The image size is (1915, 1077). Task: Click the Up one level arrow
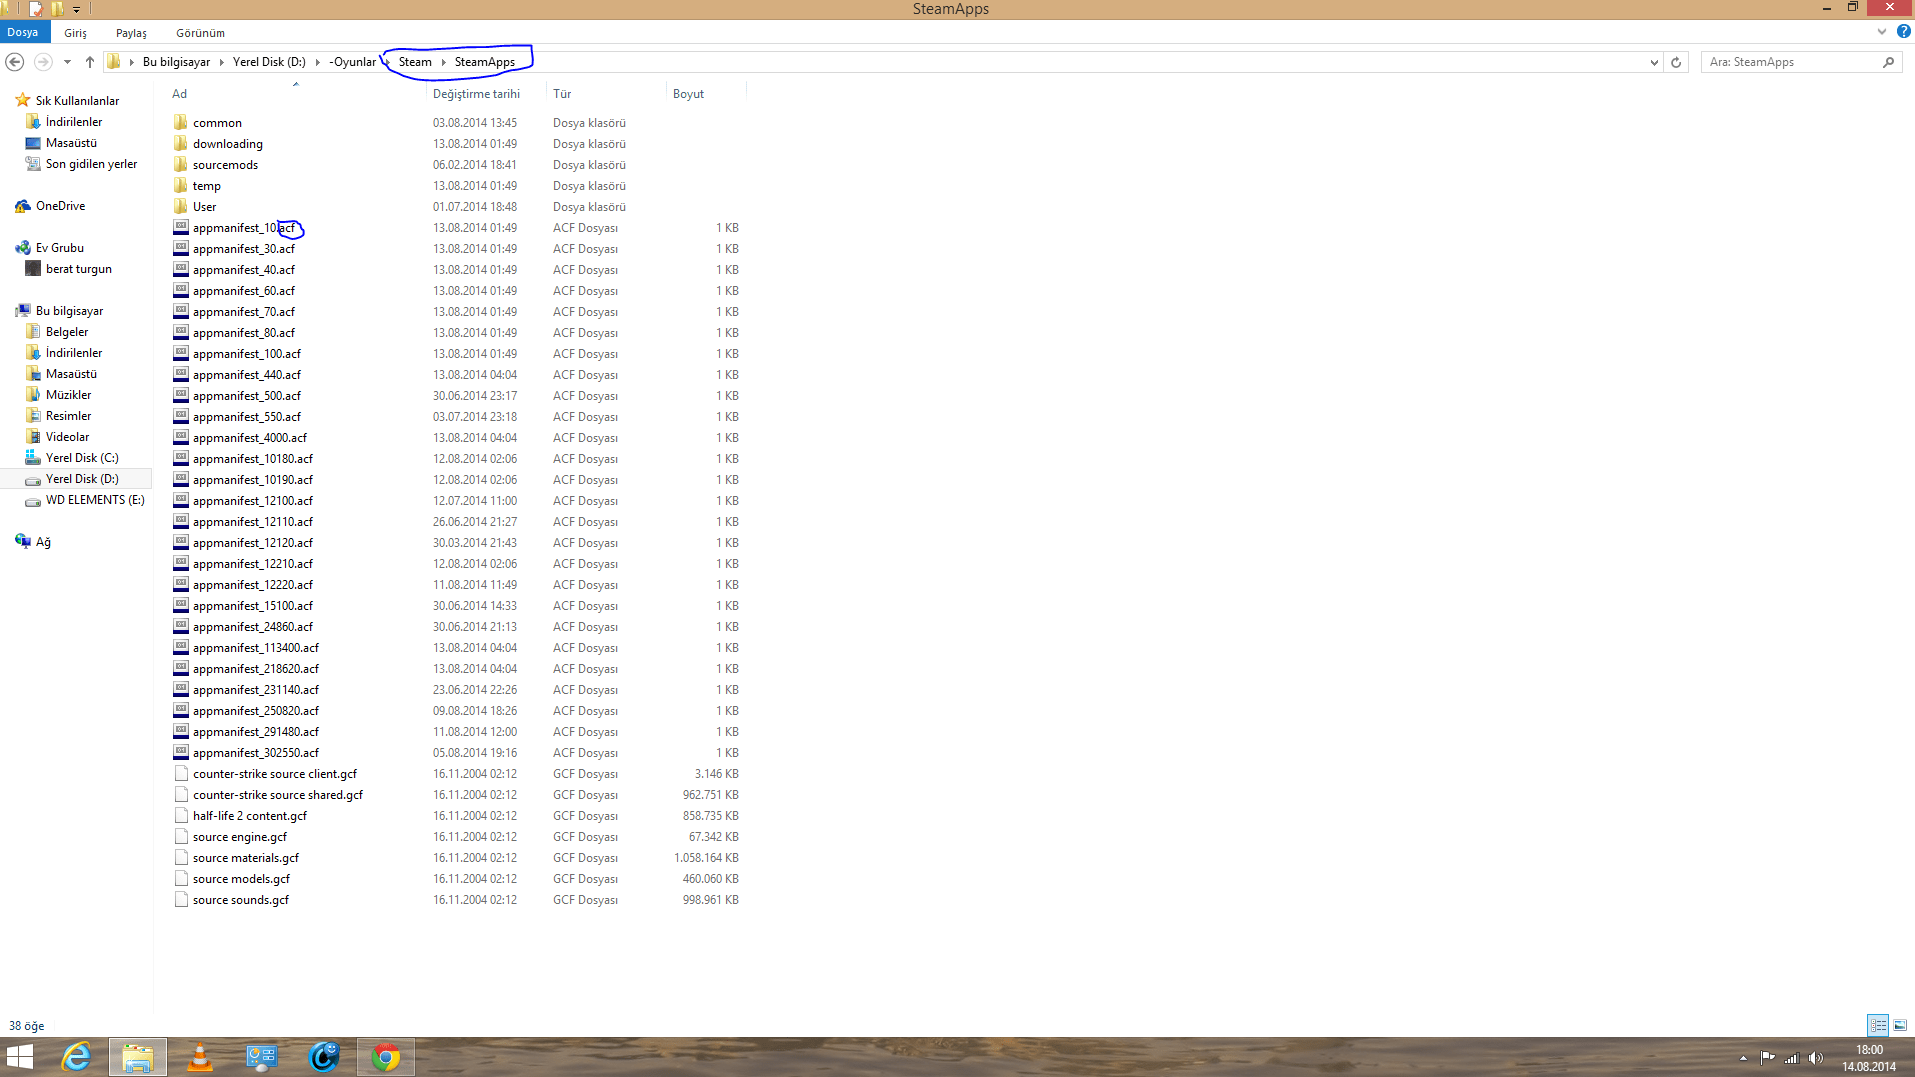(90, 62)
